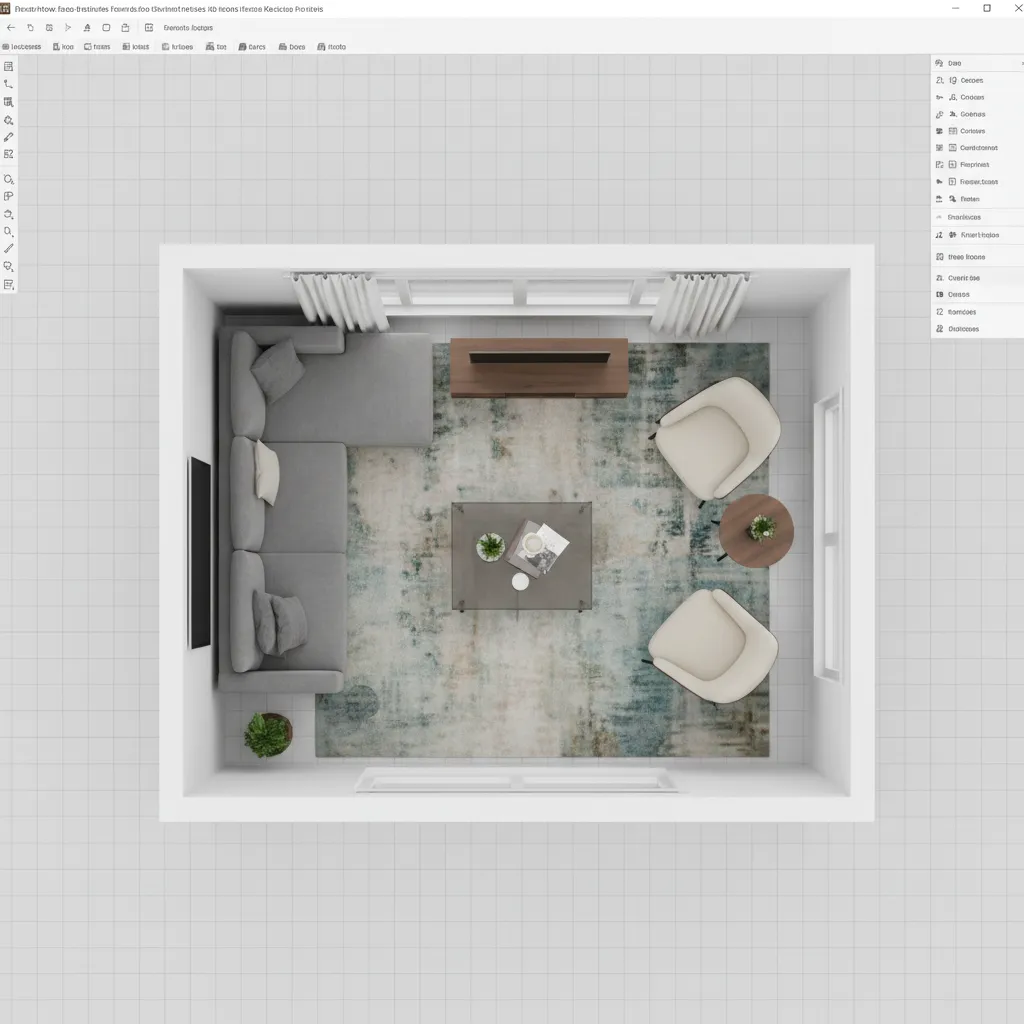Select the glass coffee table in the floor plan
The height and width of the screenshot is (1024, 1024).
point(522,555)
